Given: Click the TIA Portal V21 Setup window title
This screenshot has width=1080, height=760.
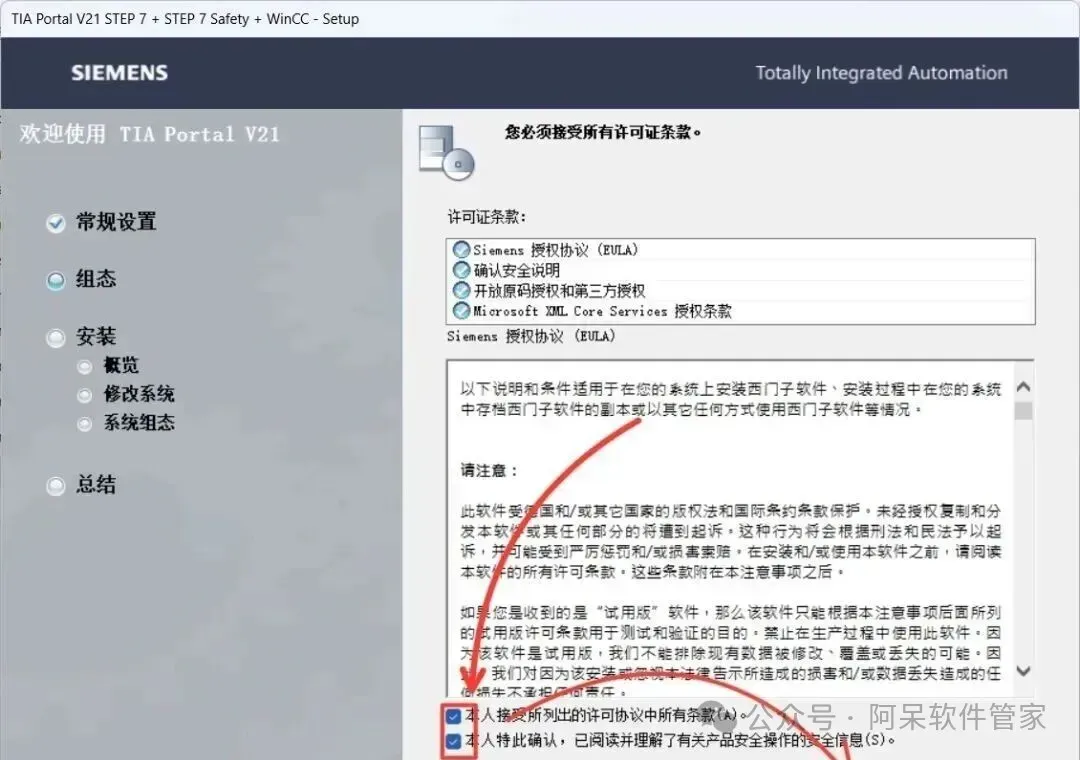Looking at the screenshot, I should pyautogui.click(x=185, y=19).
